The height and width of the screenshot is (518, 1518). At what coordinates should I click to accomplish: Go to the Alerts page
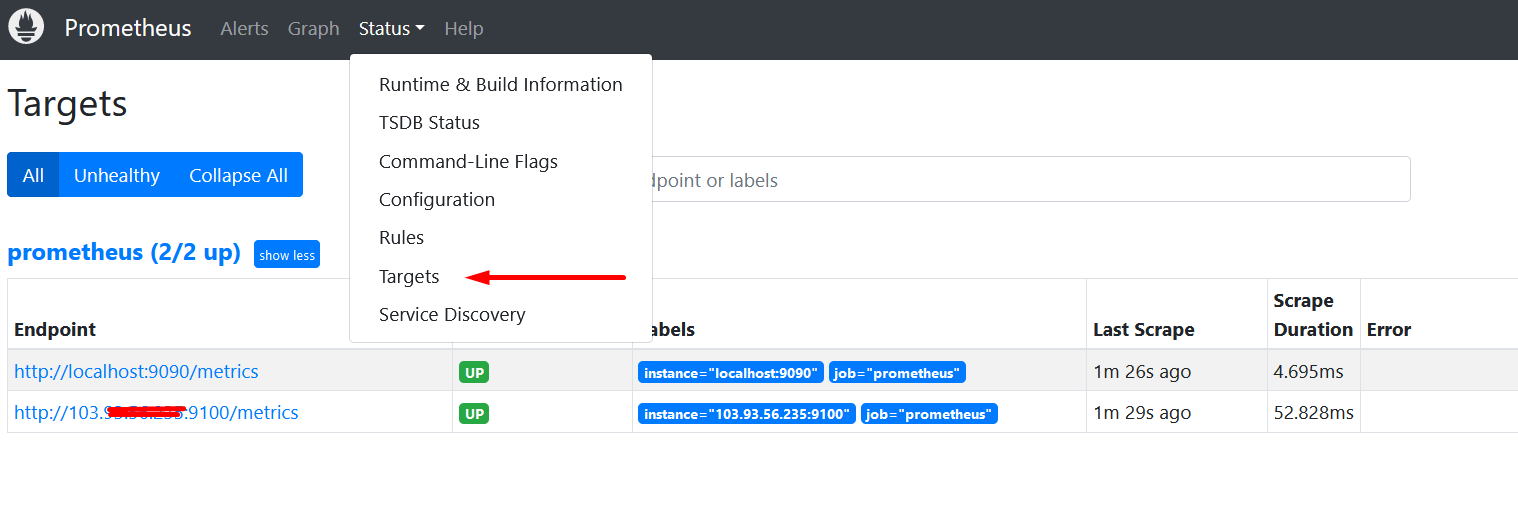pos(244,29)
